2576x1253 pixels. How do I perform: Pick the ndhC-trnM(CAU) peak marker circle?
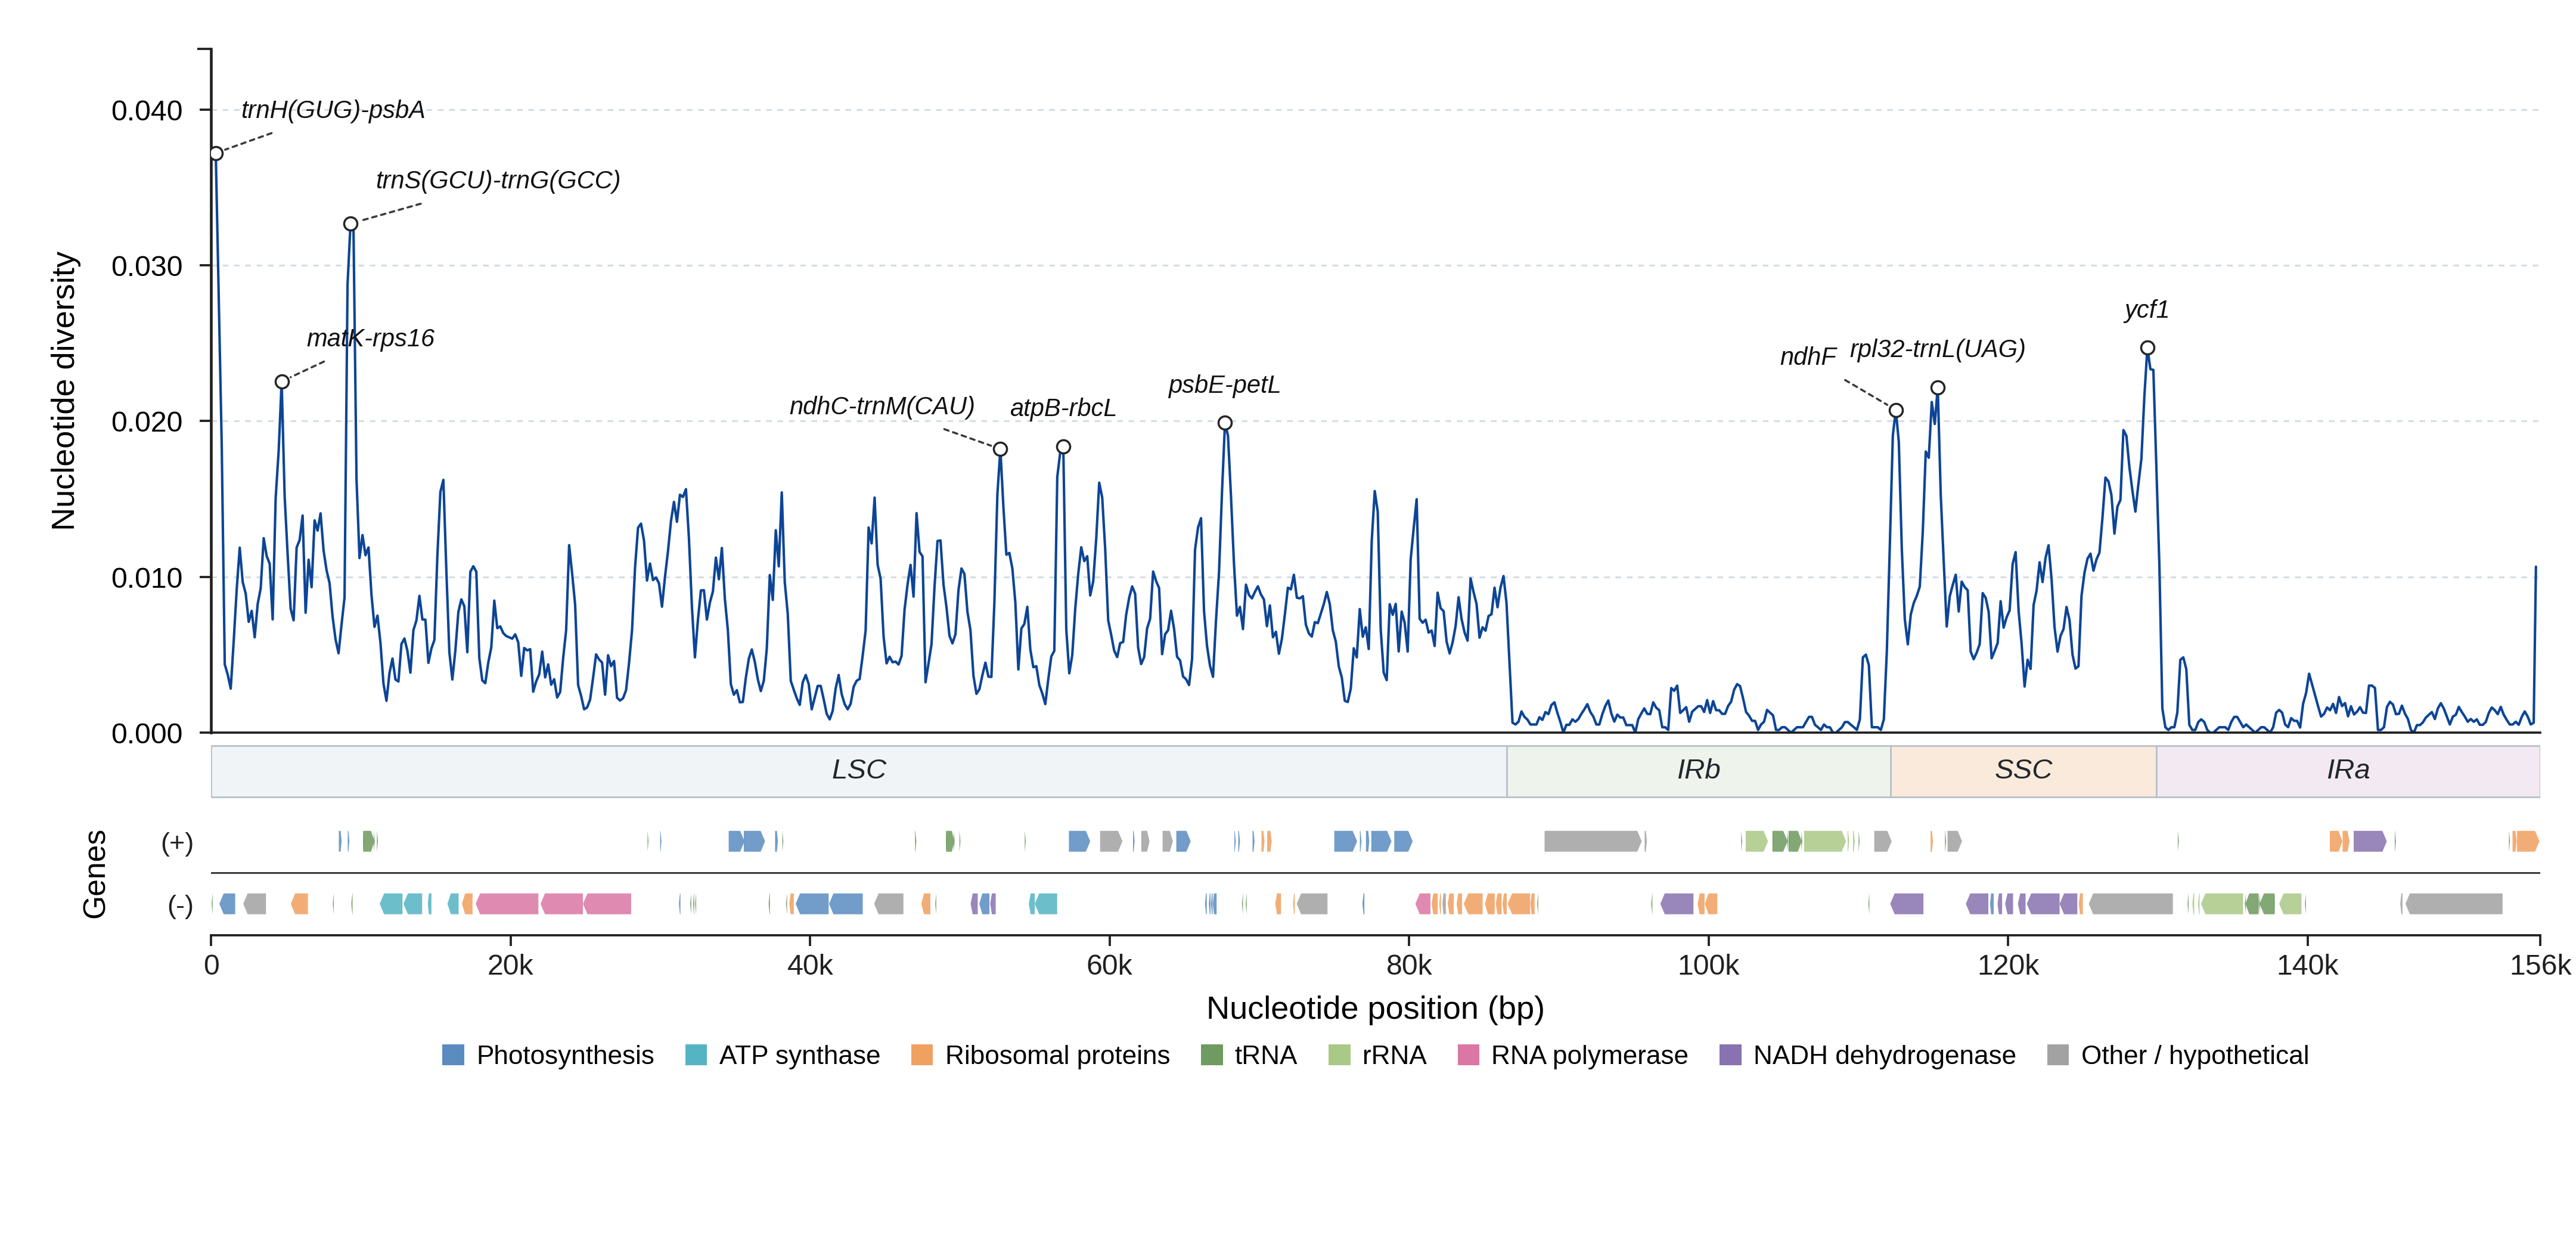click(x=1001, y=449)
